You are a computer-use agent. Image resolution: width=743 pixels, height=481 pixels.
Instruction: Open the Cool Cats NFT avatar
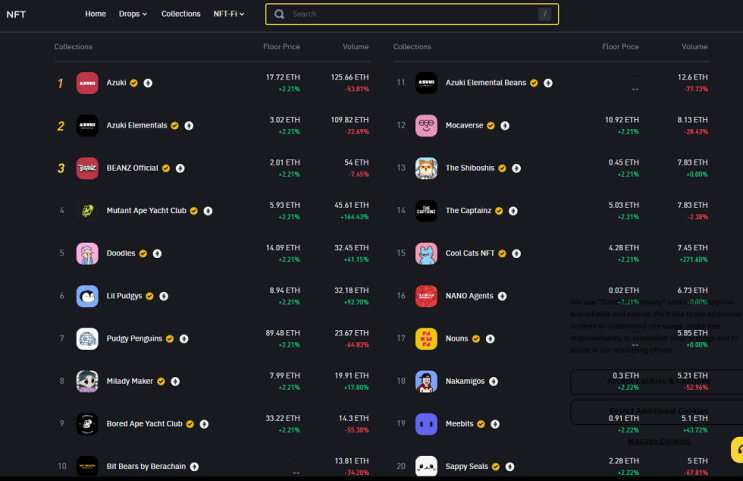click(426, 254)
